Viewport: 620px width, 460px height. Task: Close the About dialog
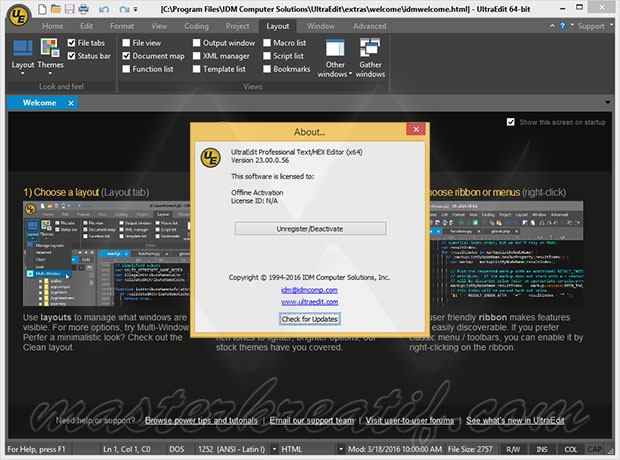[416, 129]
